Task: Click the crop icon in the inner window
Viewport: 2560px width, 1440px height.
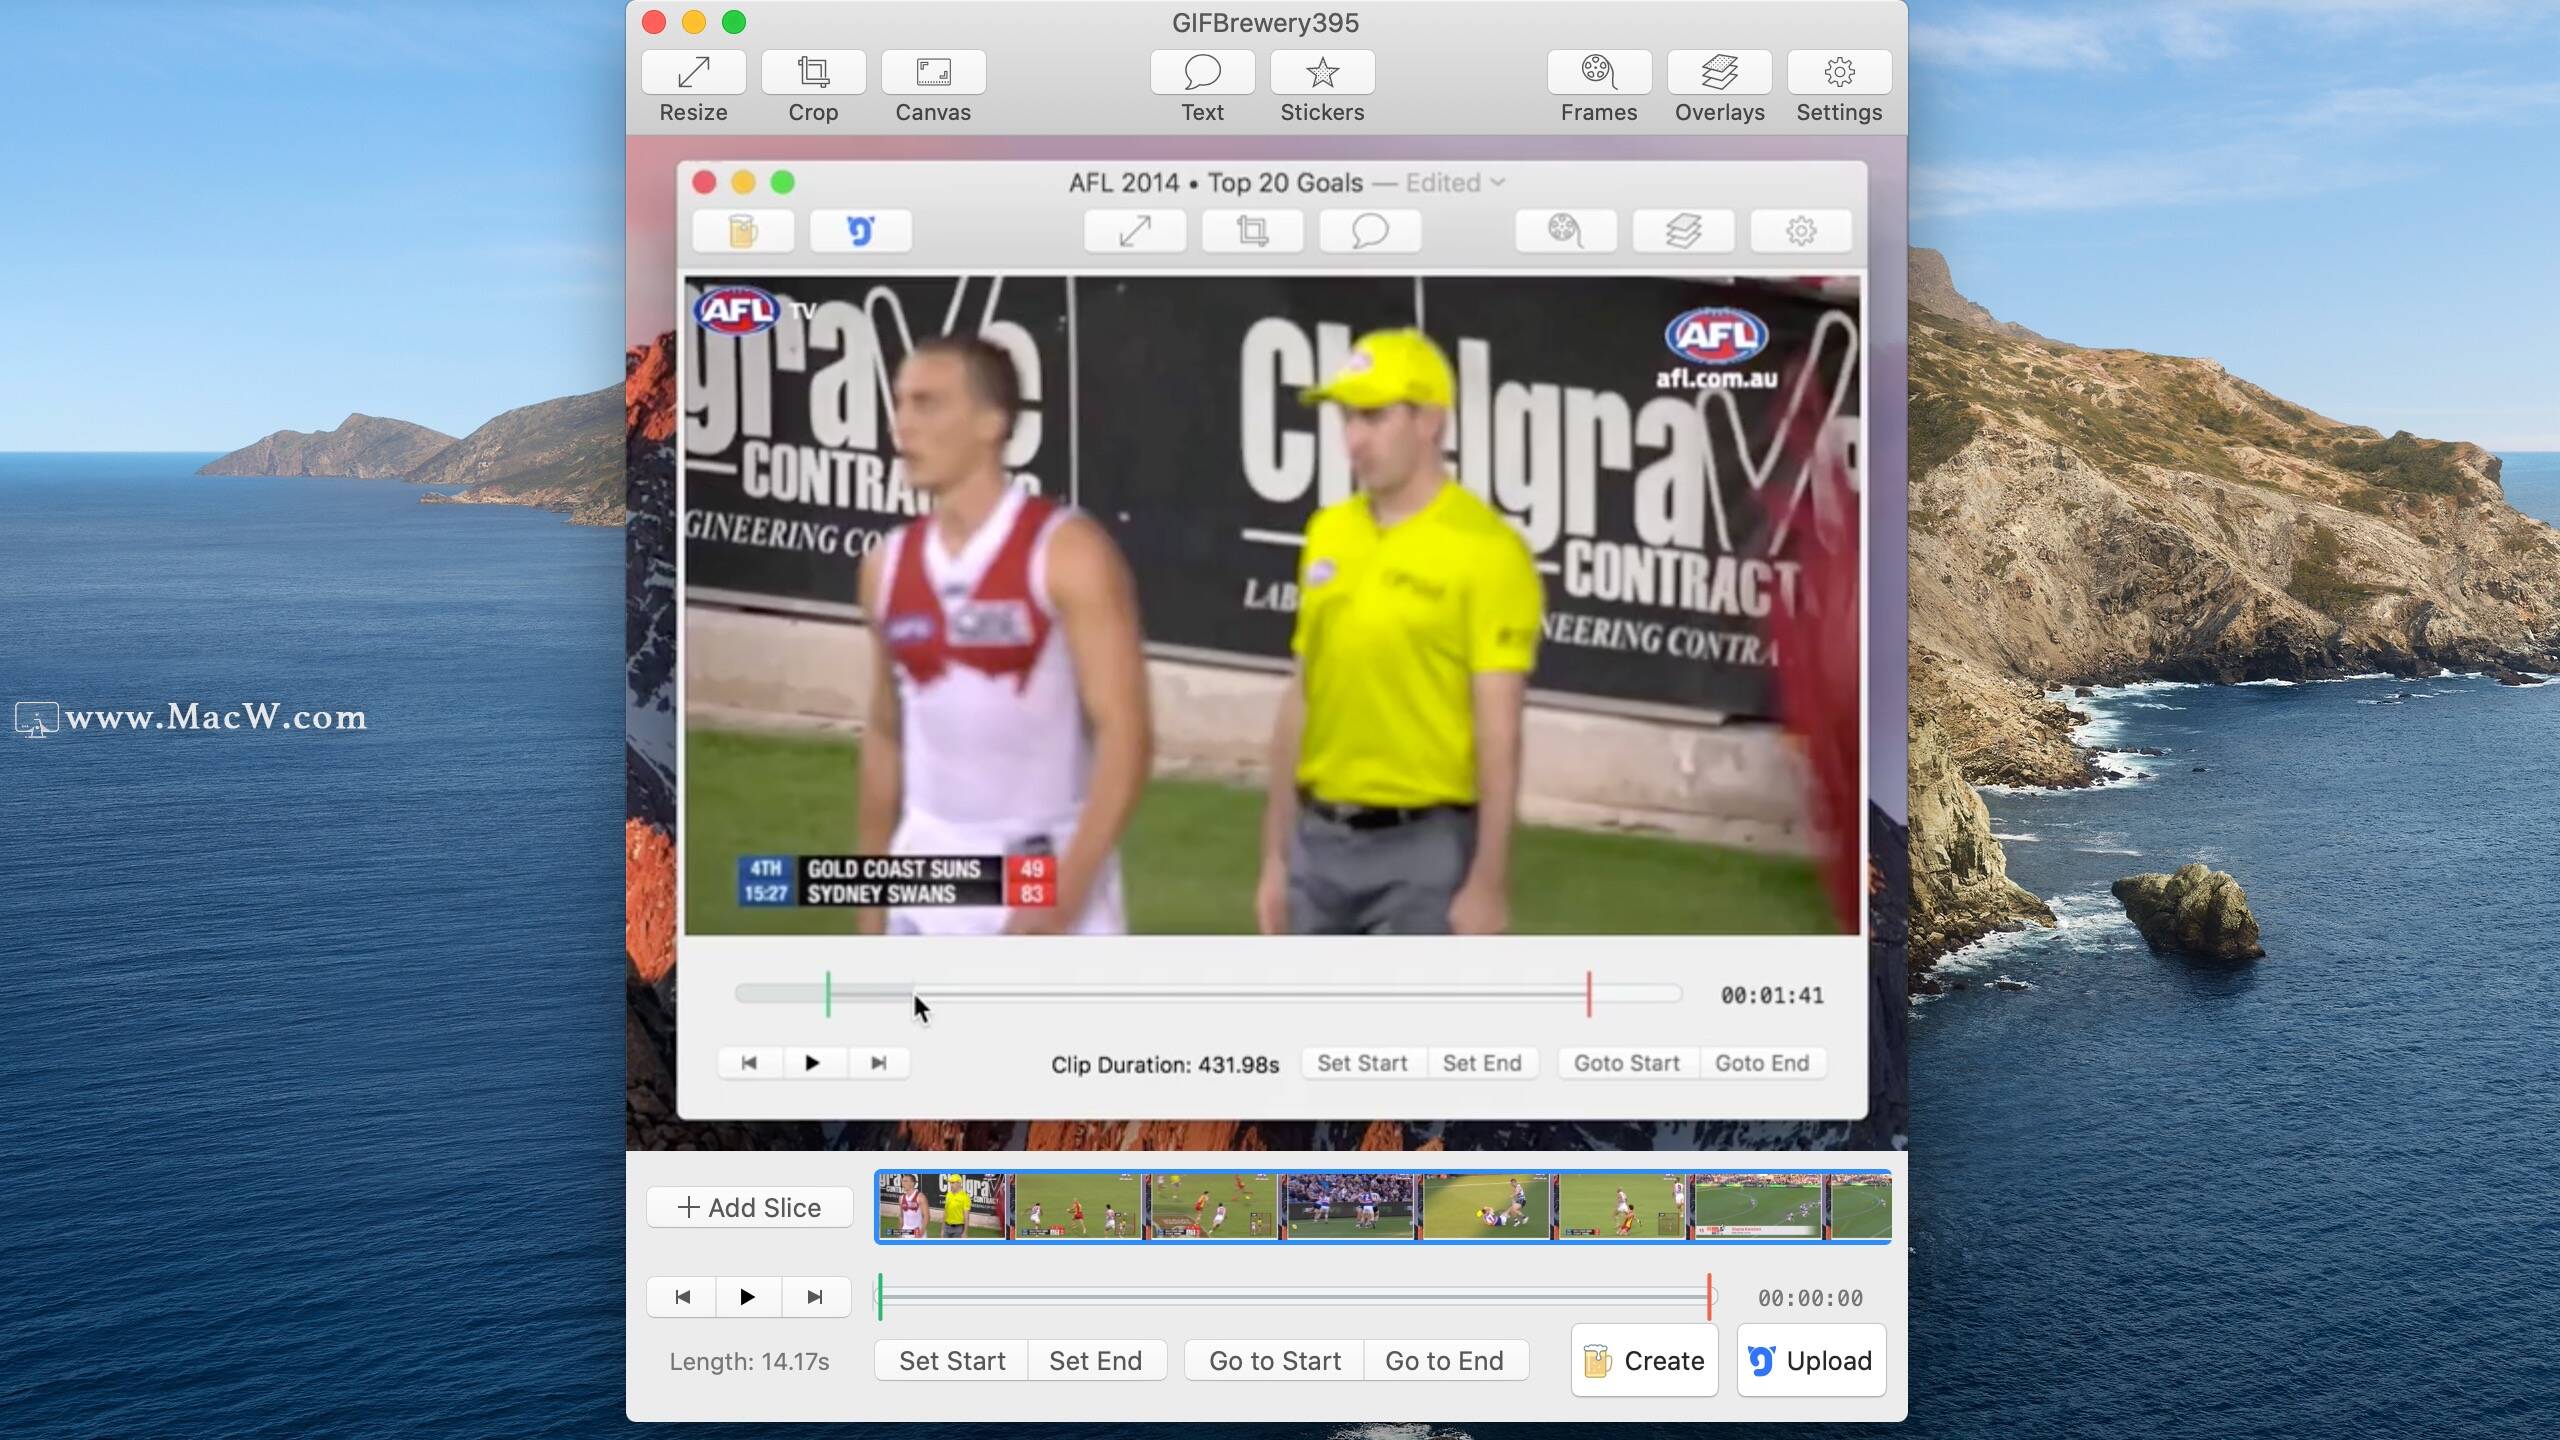Action: [x=1252, y=231]
